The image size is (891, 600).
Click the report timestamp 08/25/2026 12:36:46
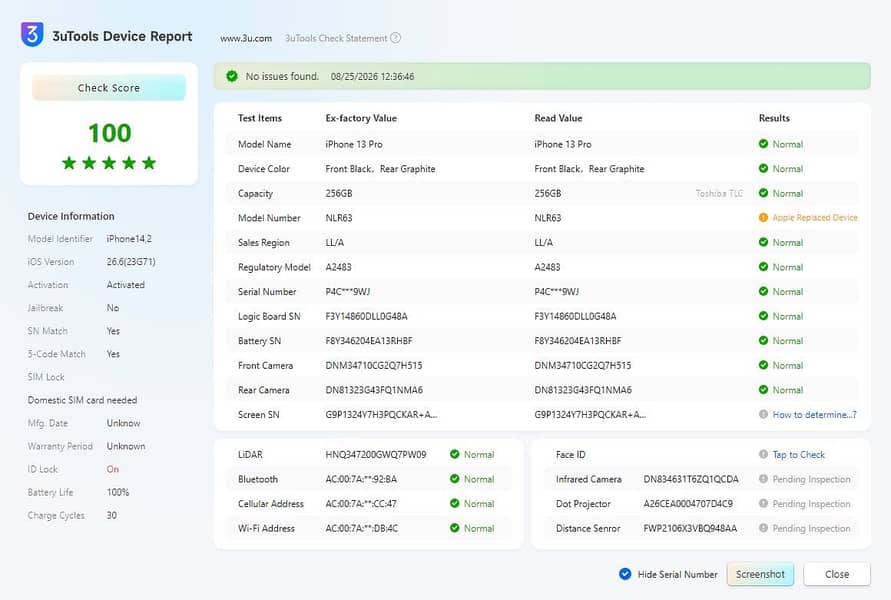click(x=372, y=76)
